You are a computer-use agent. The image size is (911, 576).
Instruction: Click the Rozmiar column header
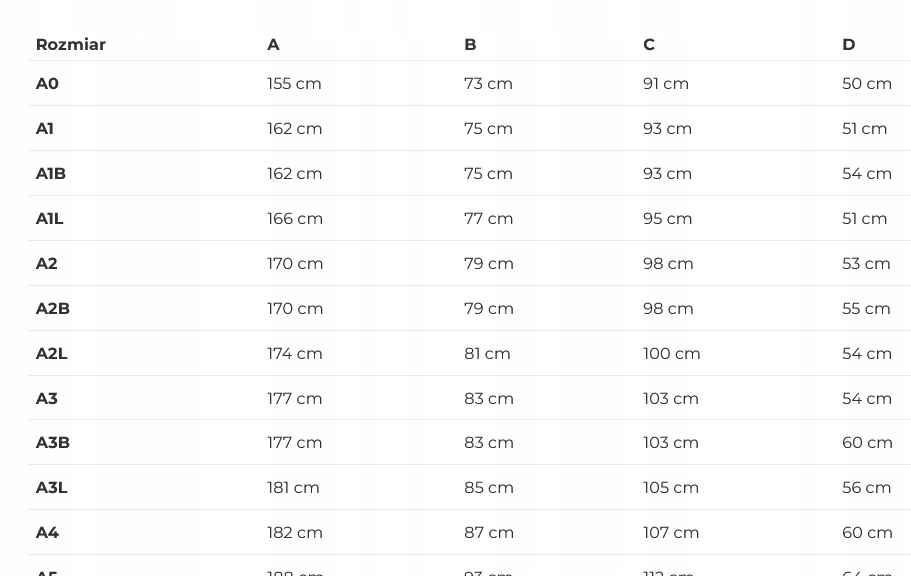pyautogui.click(x=70, y=44)
